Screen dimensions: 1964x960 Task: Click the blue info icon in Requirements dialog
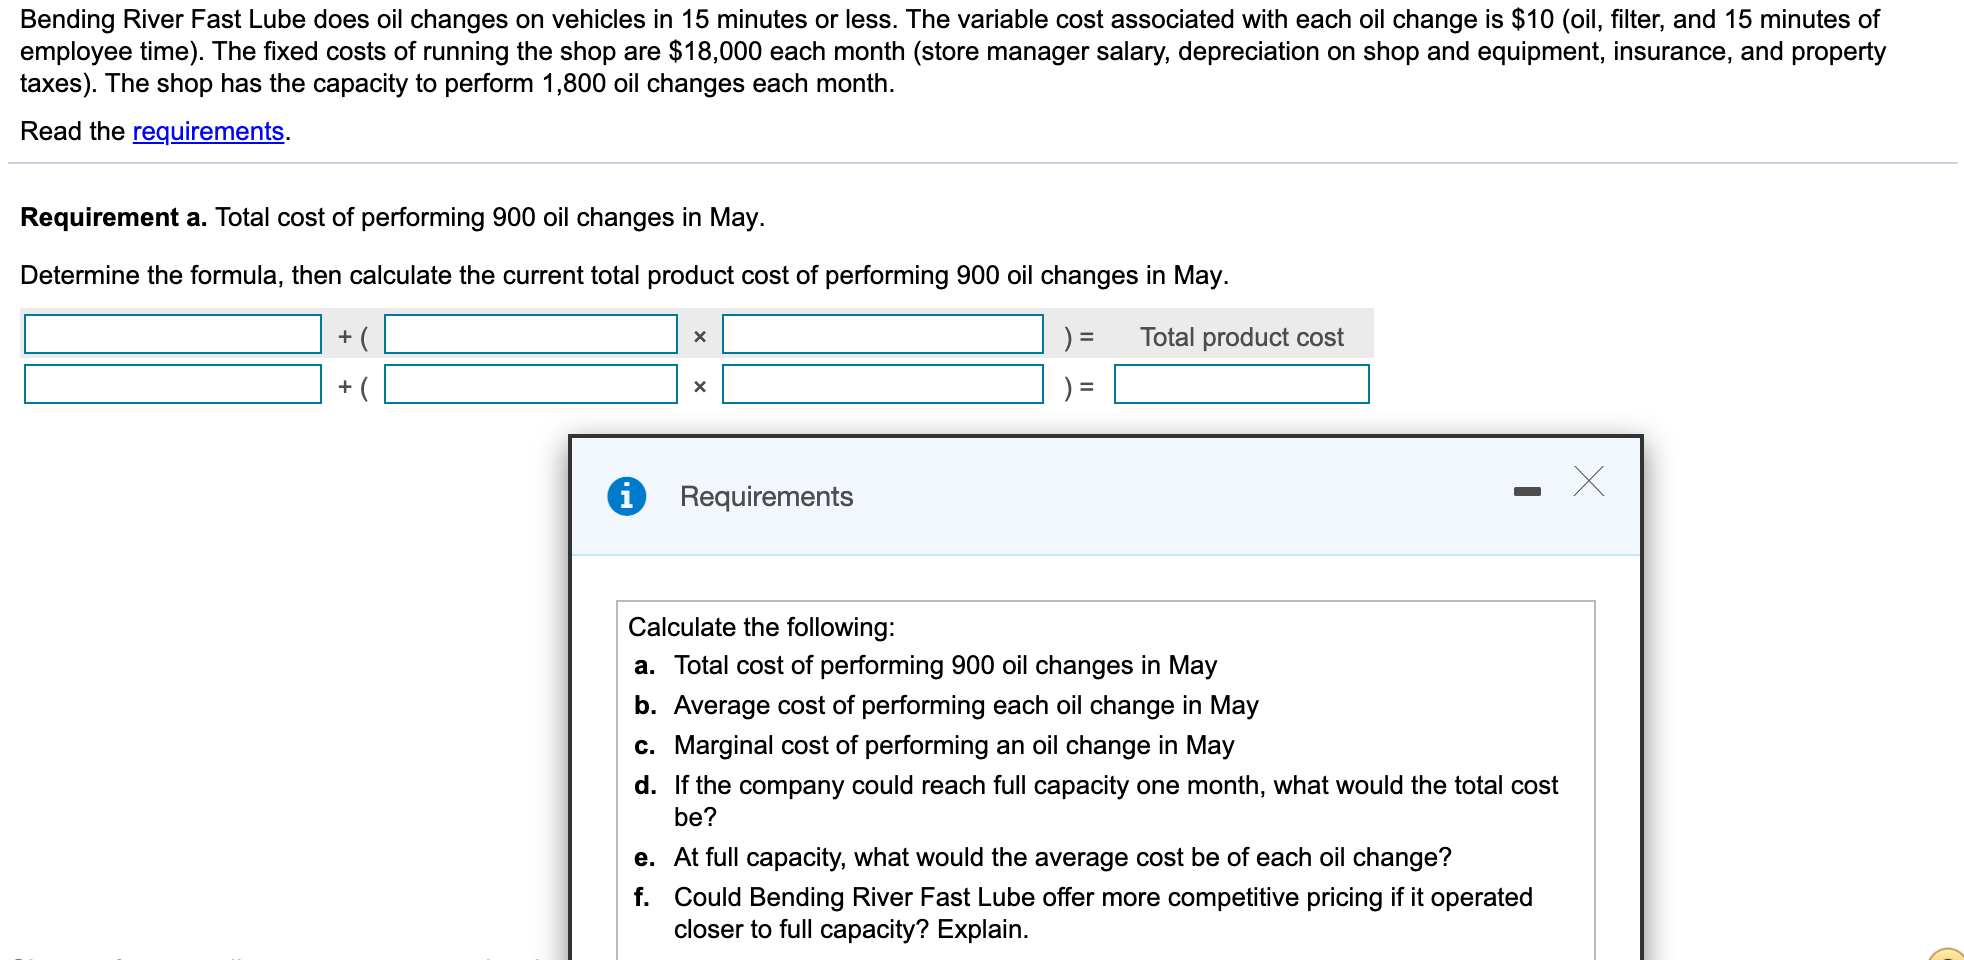(627, 496)
